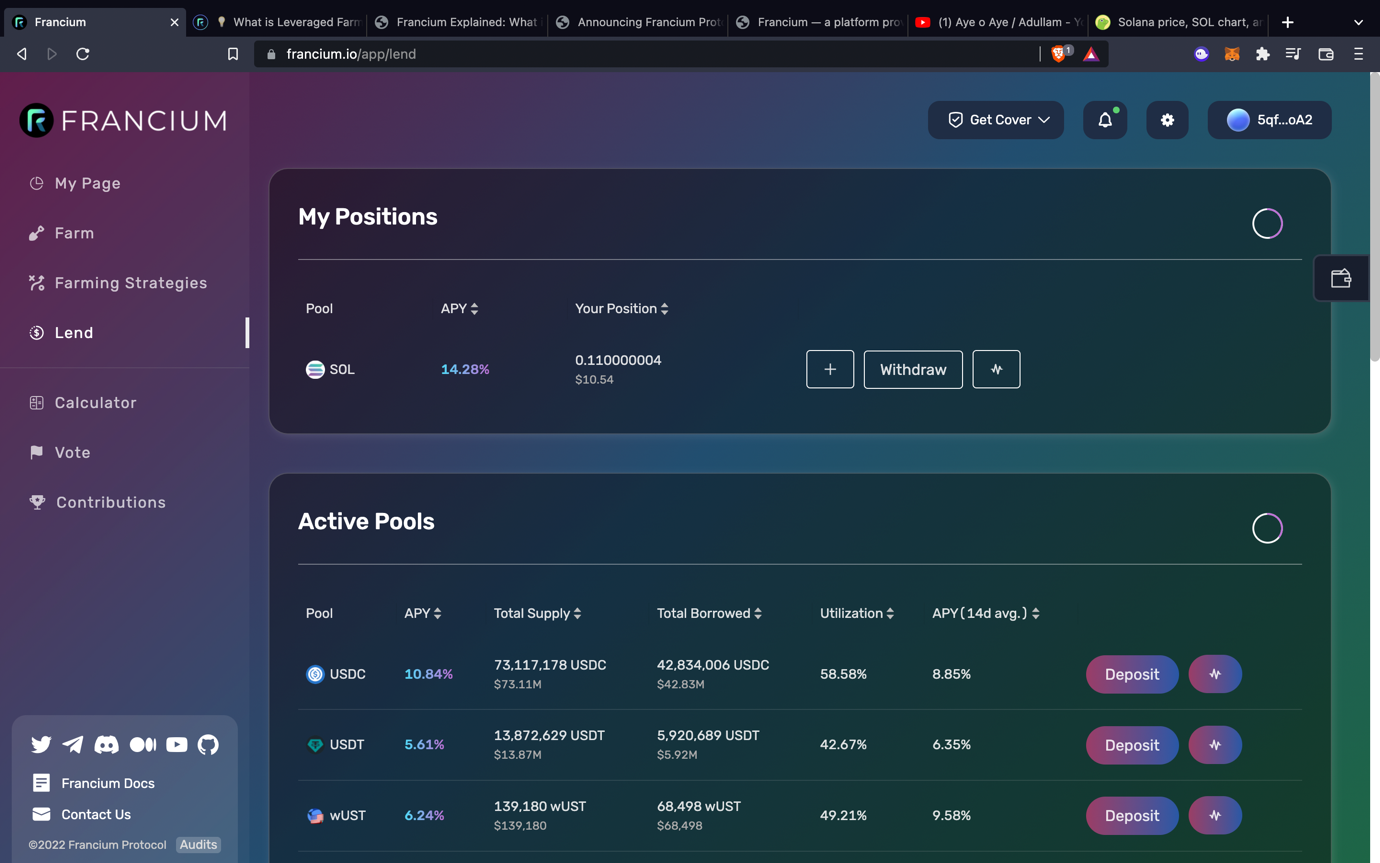The image size is (1380, 863).
Task: Open the Contact Us link
Action: (82, 814)
